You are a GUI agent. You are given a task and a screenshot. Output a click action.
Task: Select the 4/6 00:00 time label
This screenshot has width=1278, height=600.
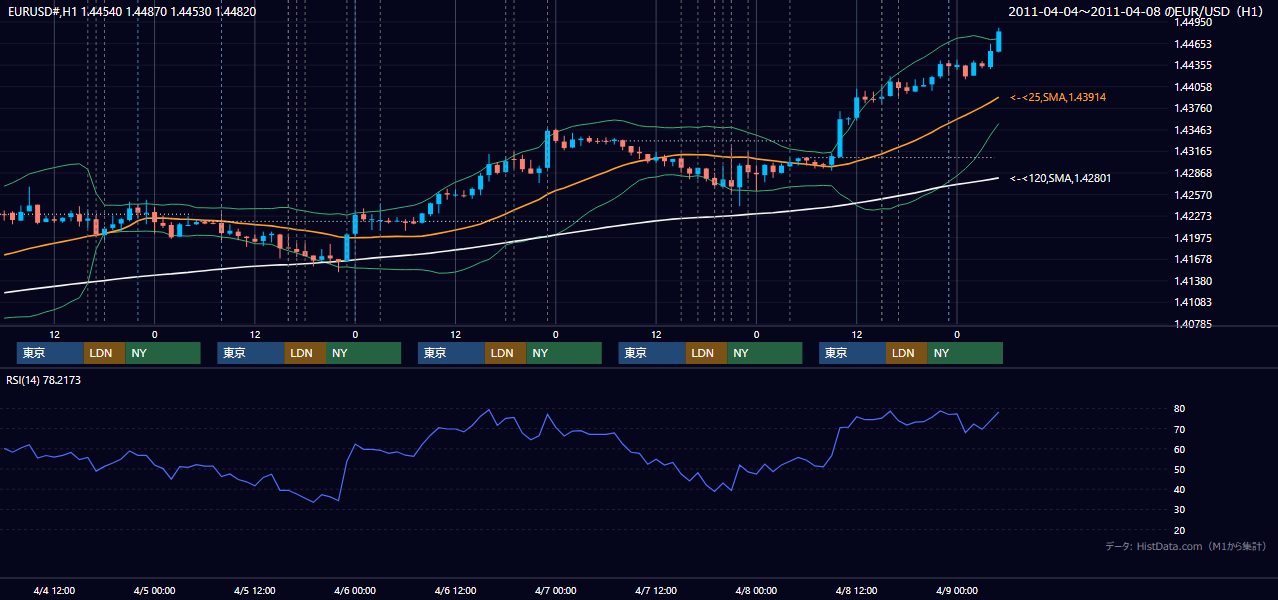pos(355,590)
